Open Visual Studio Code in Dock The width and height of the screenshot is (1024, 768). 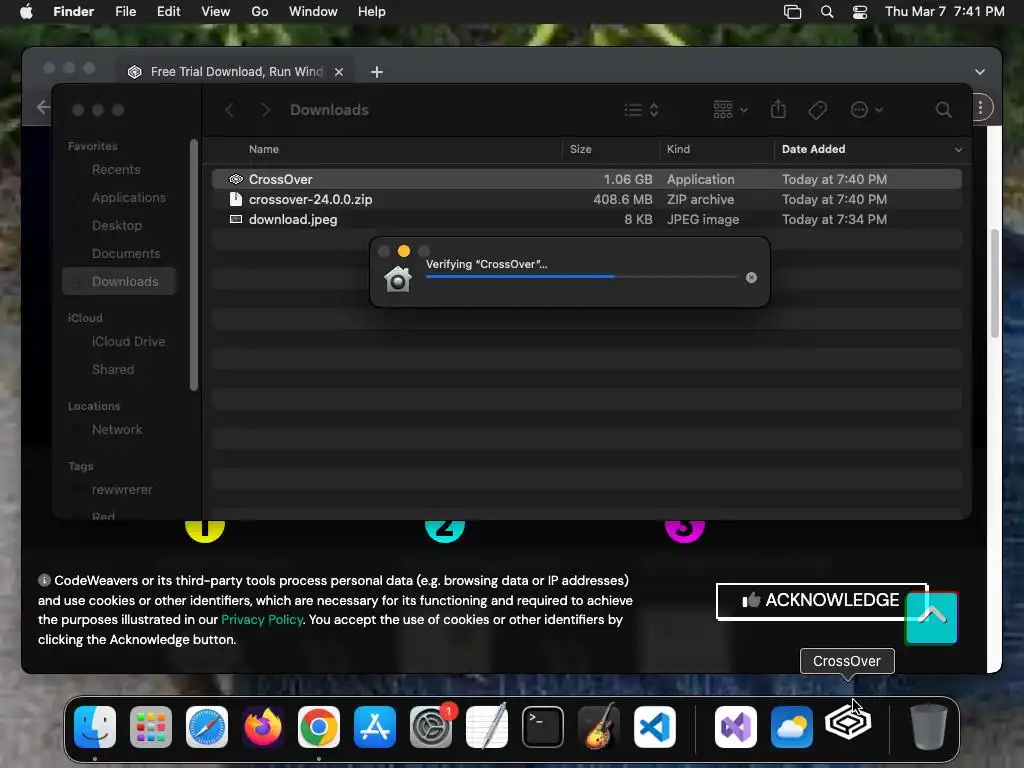pyautogui.click(x=654, y=727)
